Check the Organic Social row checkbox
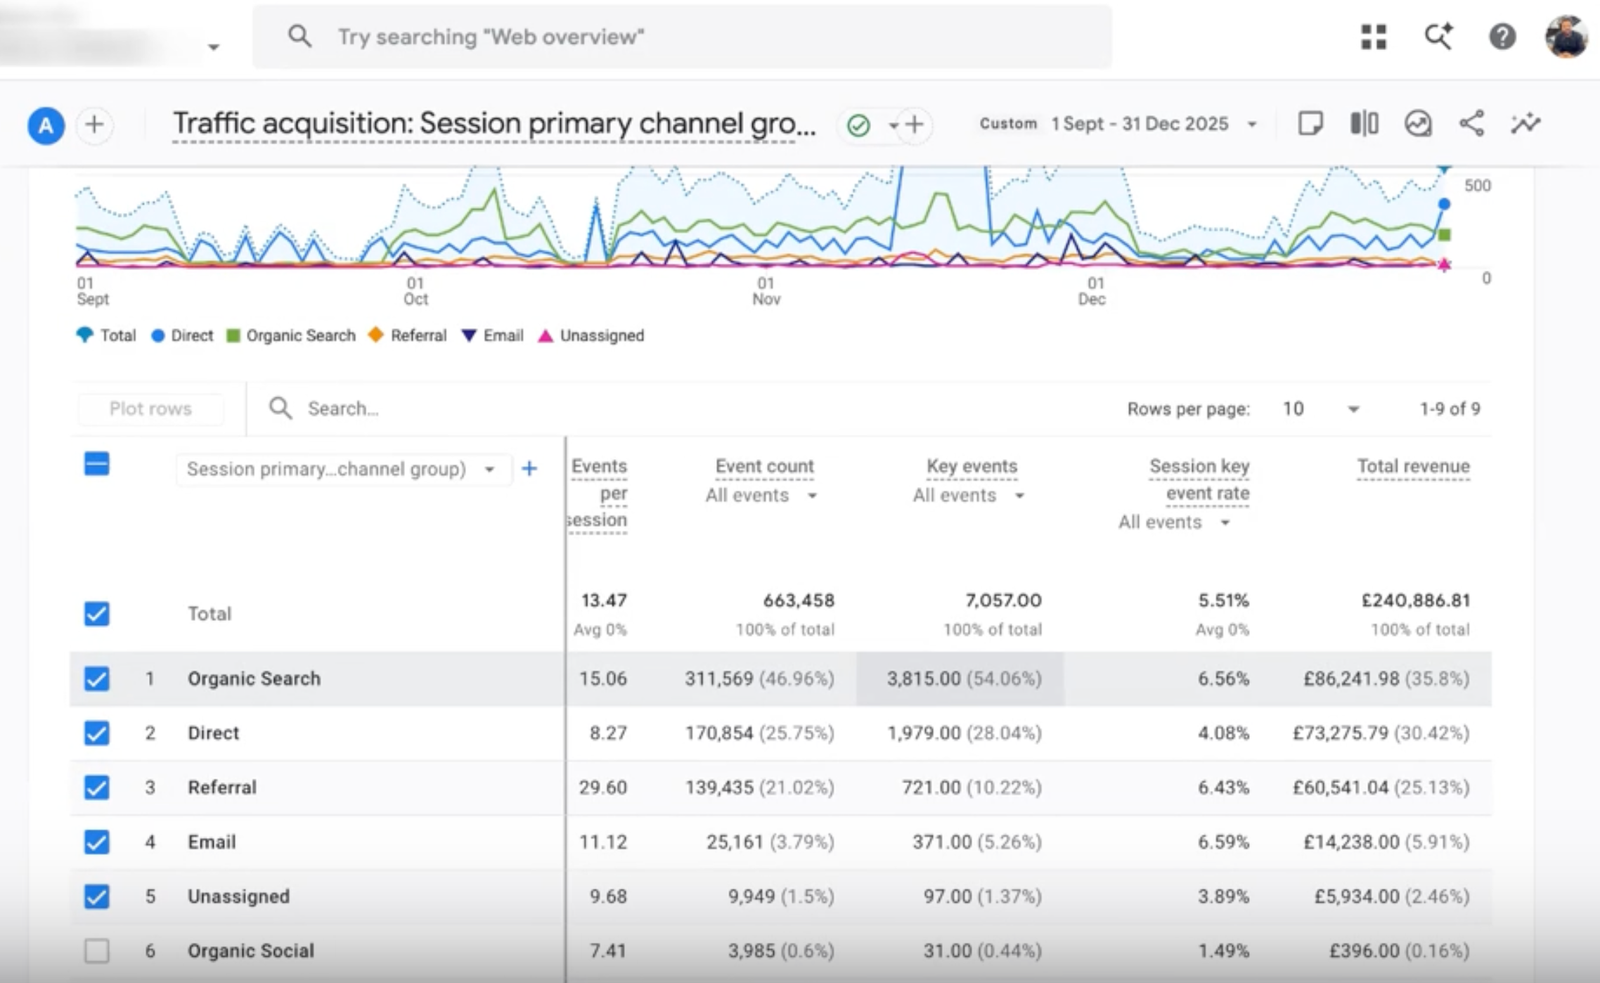Viewport: 1600px width, 983px height. (97, 951)
